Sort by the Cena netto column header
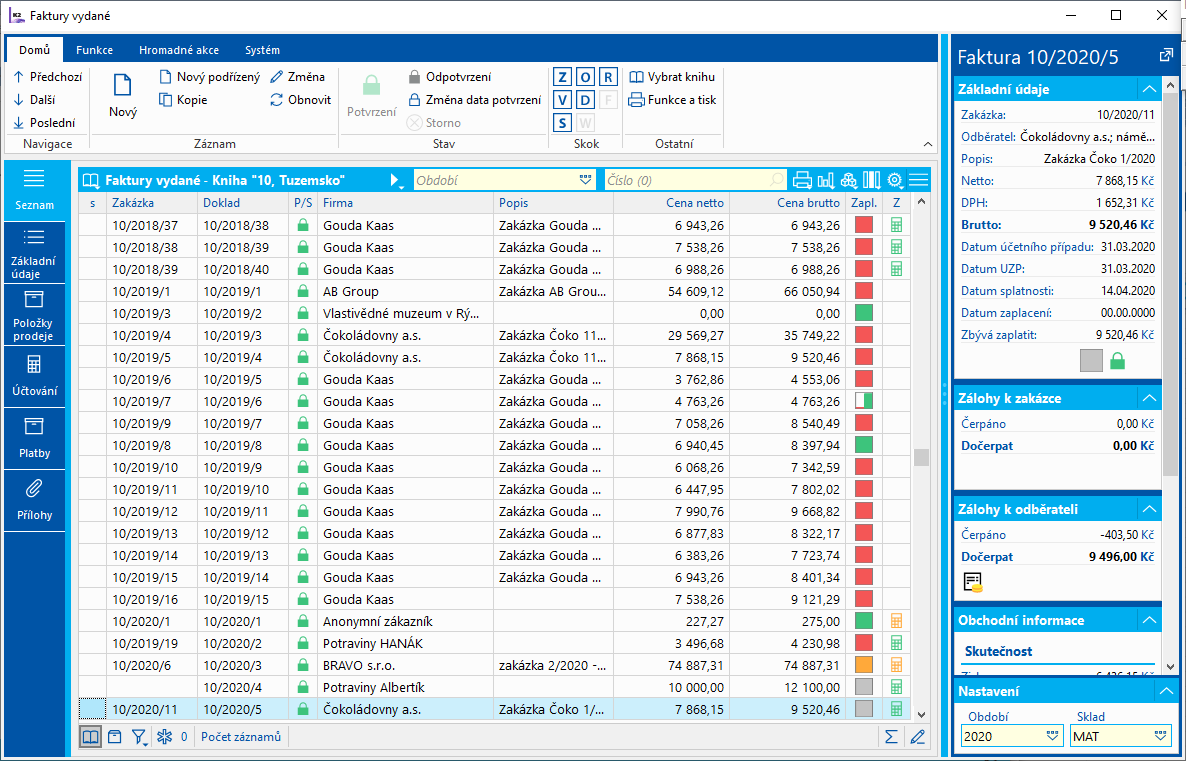 pyautogui.click(x=694, y=203)
